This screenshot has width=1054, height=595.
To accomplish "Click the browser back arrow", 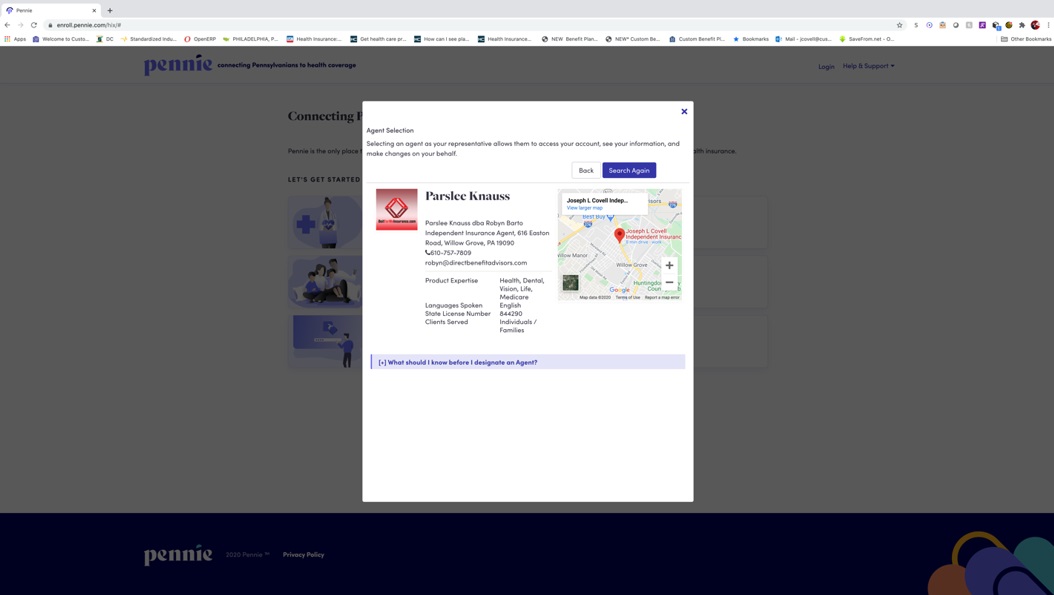I will 7,25.
